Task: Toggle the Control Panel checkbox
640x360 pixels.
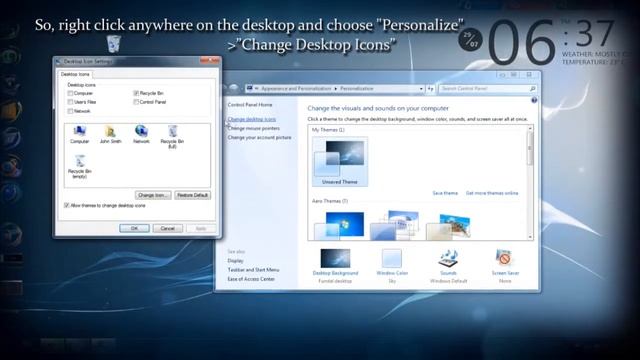Action: pyautogui.click(x=136, y=102)
